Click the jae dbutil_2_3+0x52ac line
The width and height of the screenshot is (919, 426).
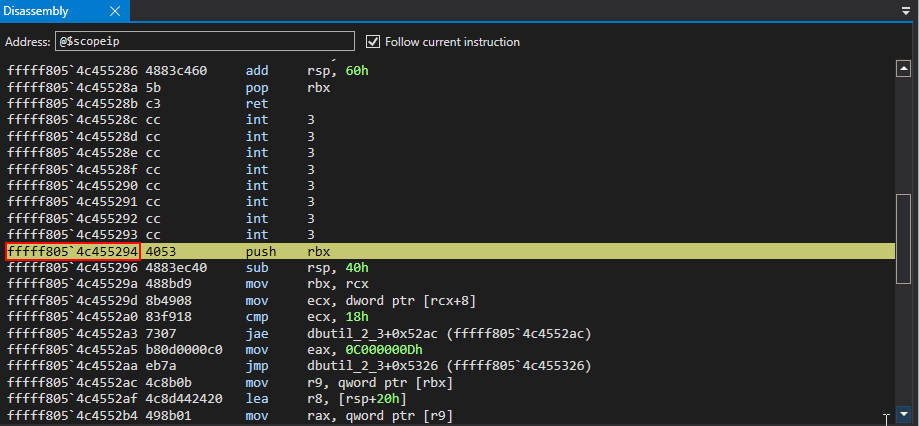(x=400, y=333)
